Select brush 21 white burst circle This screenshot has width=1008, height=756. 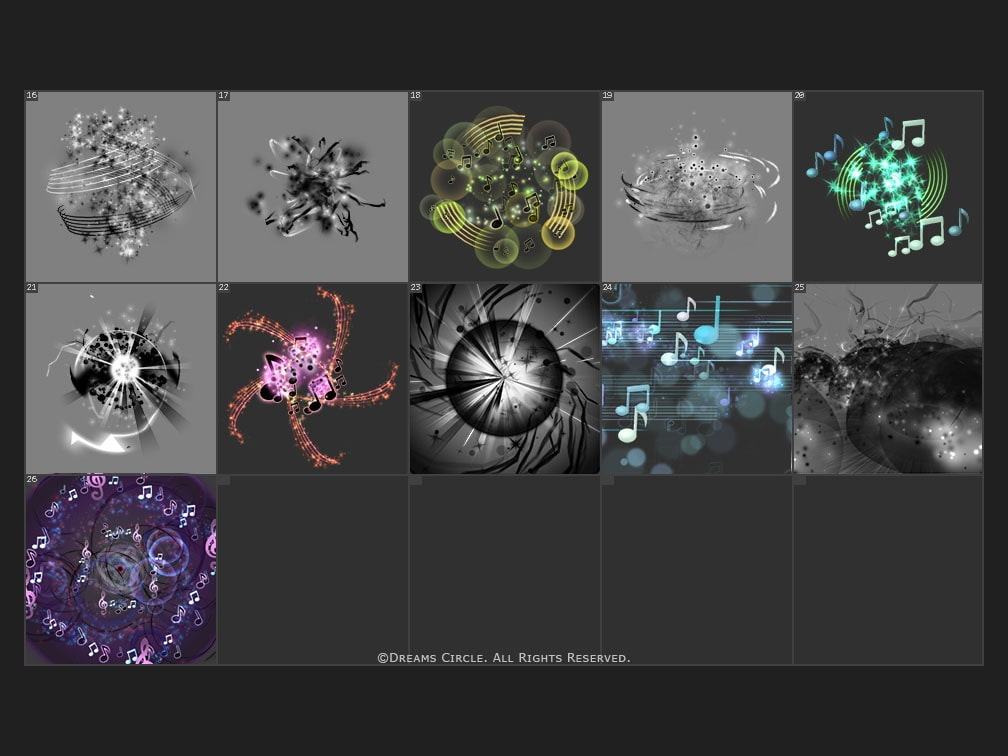coord(121,379)
